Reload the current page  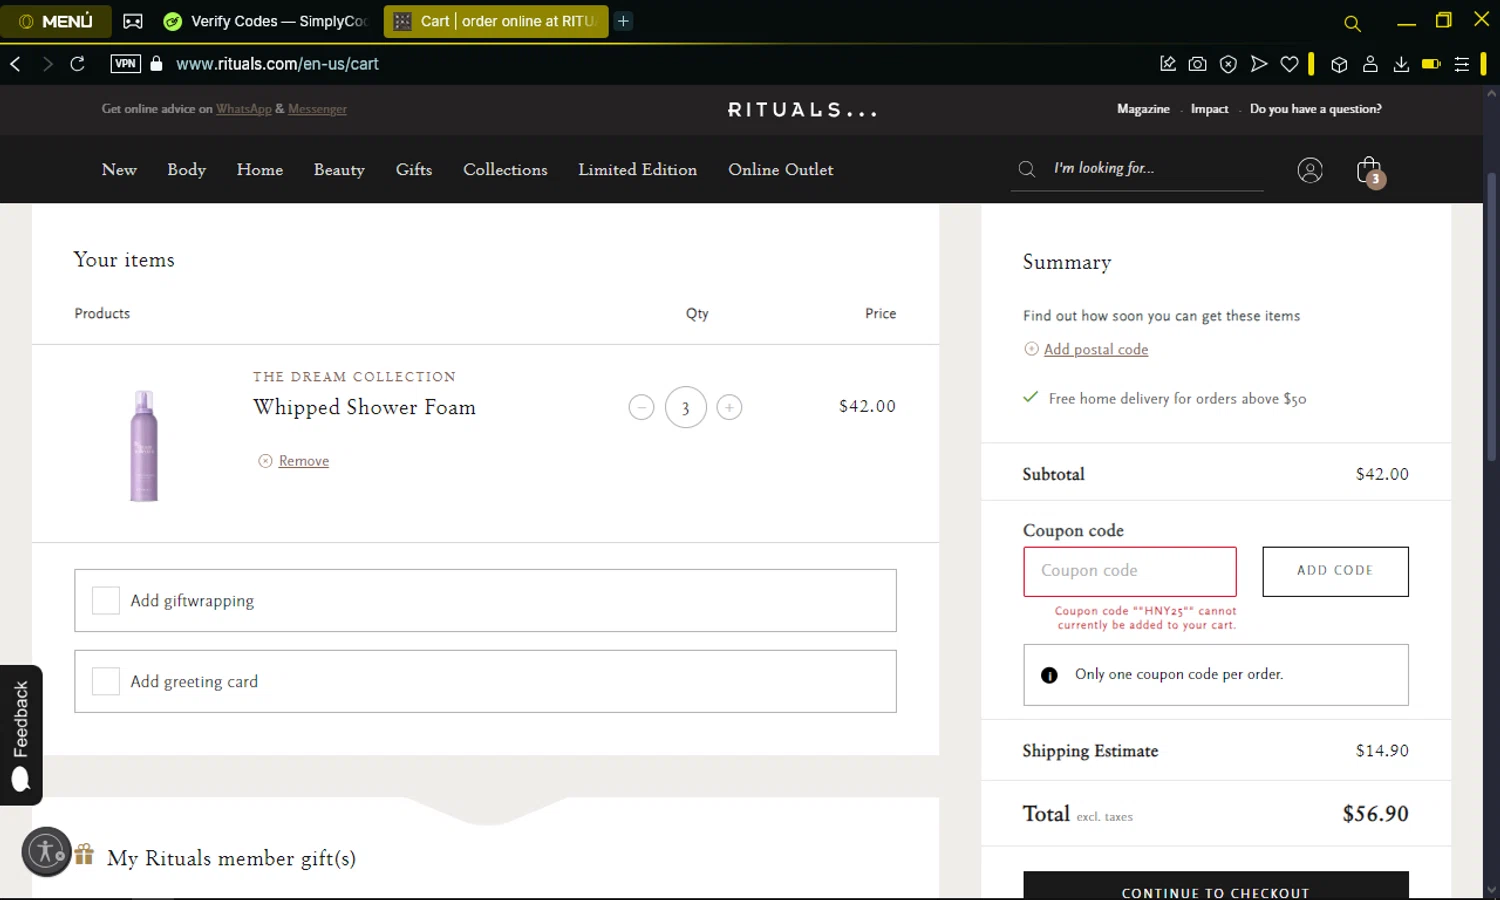(77, 64)
